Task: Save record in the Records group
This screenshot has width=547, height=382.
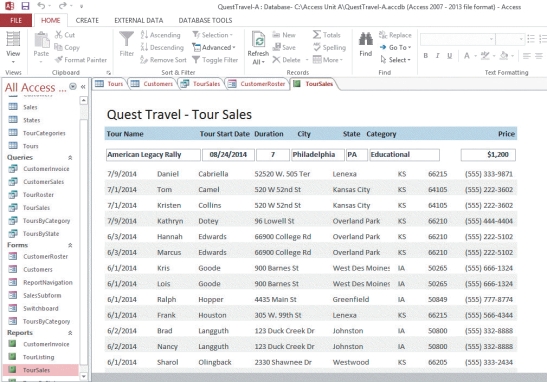Action: pos(284,47)
